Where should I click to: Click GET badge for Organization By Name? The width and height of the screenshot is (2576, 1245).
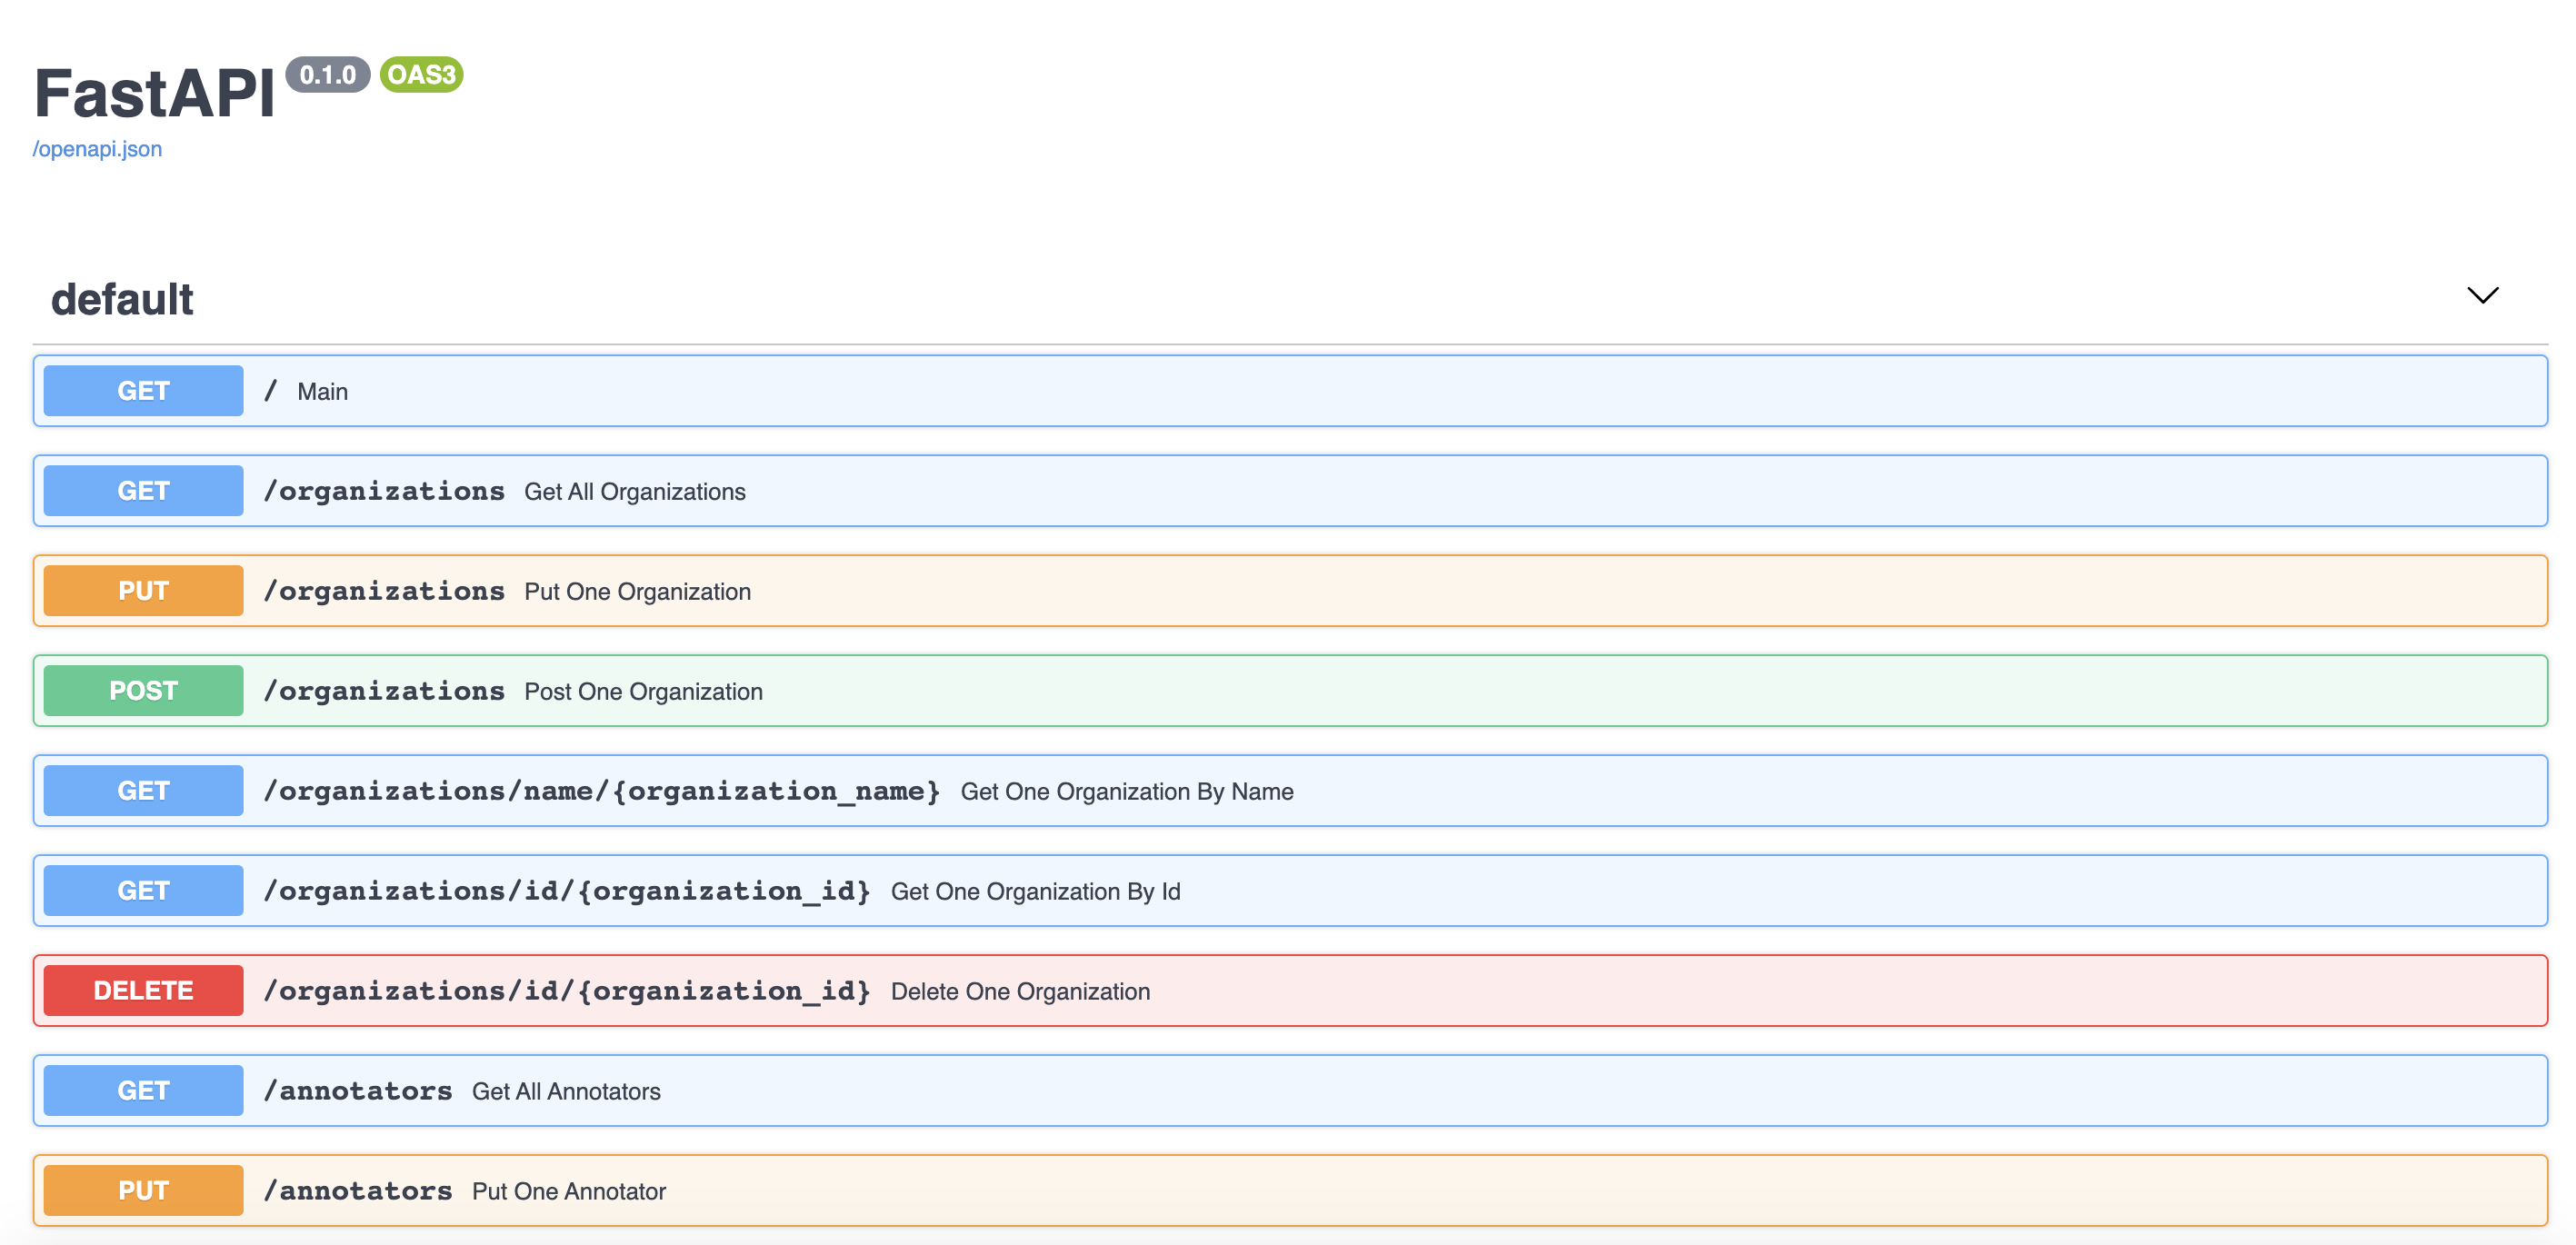143,791
